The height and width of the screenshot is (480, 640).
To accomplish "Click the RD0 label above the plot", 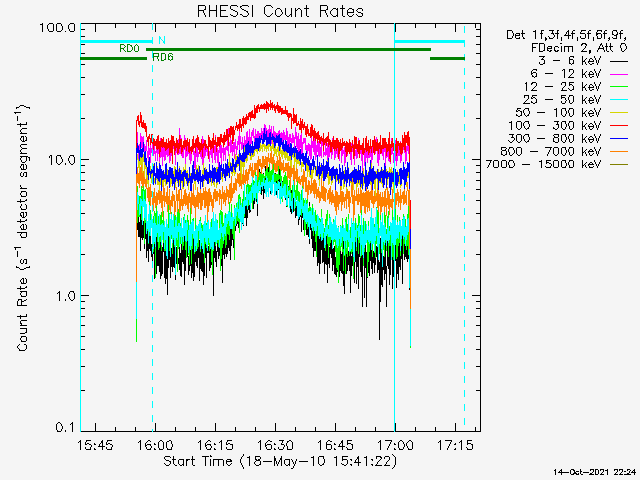I will [129, 47].
